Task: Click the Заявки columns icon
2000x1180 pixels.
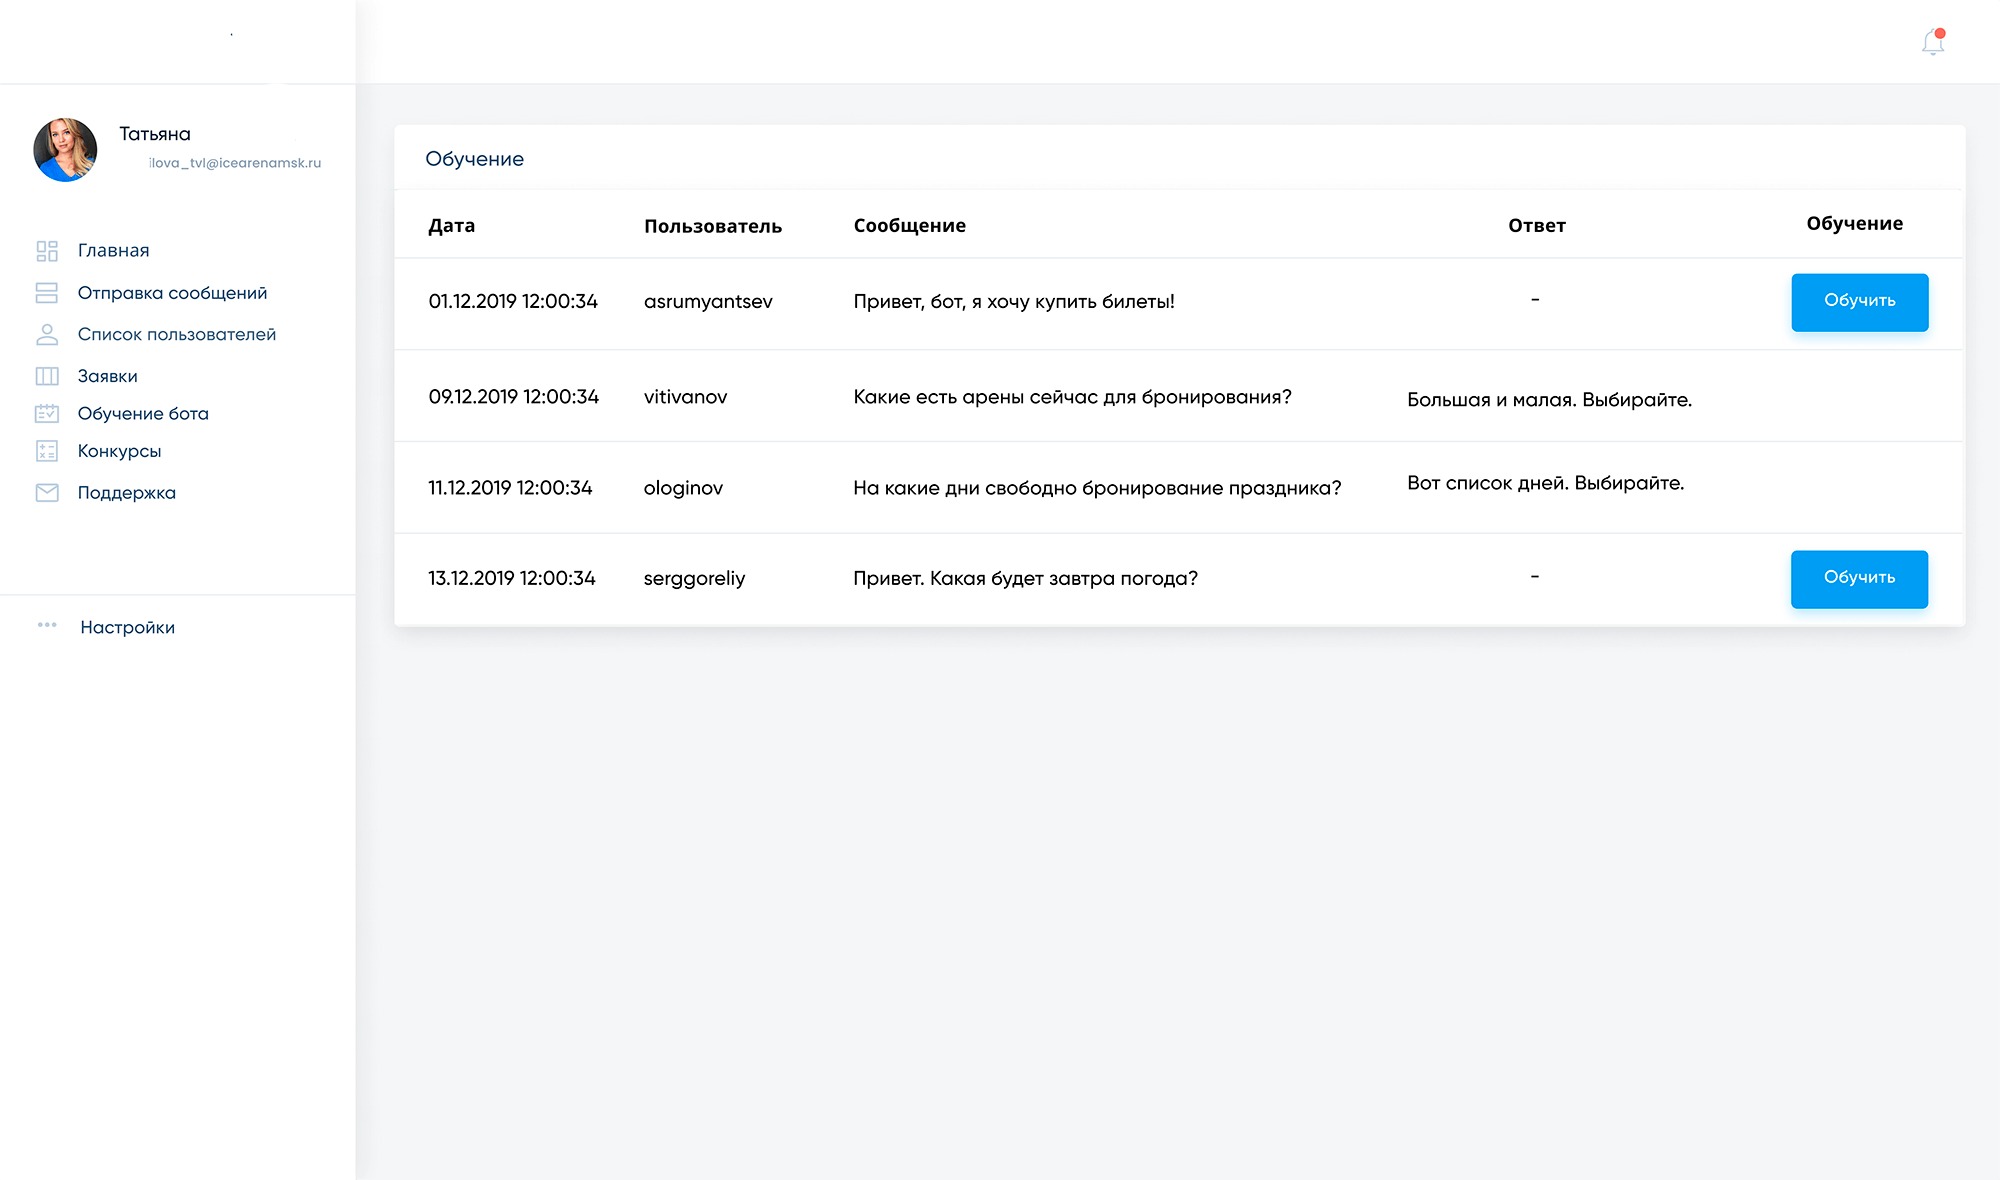Action: (47, 376)
